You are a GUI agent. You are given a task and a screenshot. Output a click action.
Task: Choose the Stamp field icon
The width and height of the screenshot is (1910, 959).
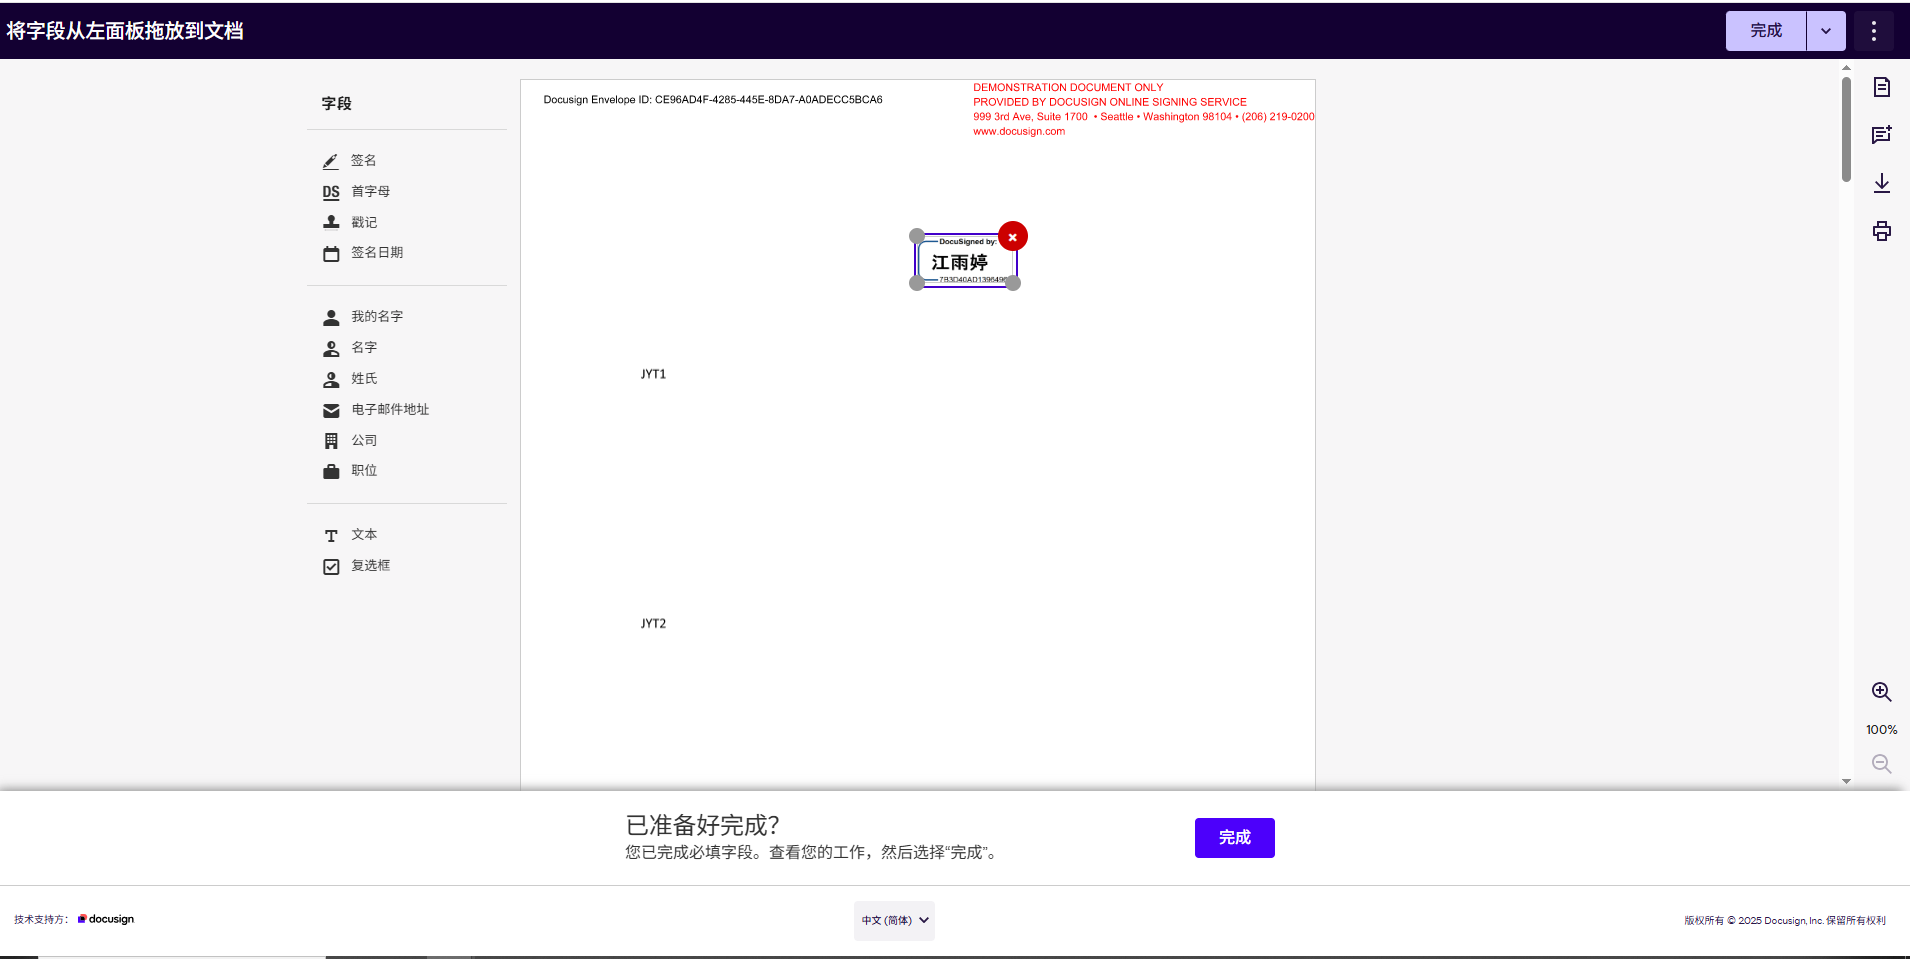point(331,222)
